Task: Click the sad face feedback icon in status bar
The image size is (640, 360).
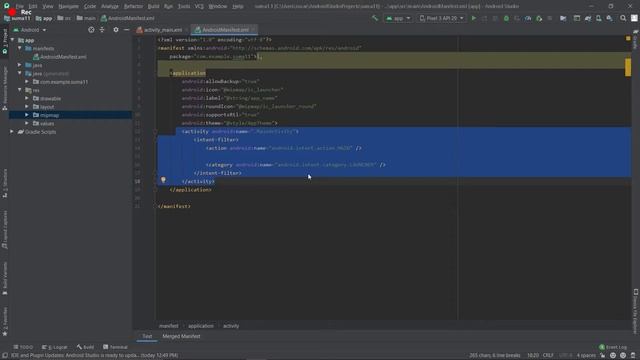Action: (x=623, y=356)
